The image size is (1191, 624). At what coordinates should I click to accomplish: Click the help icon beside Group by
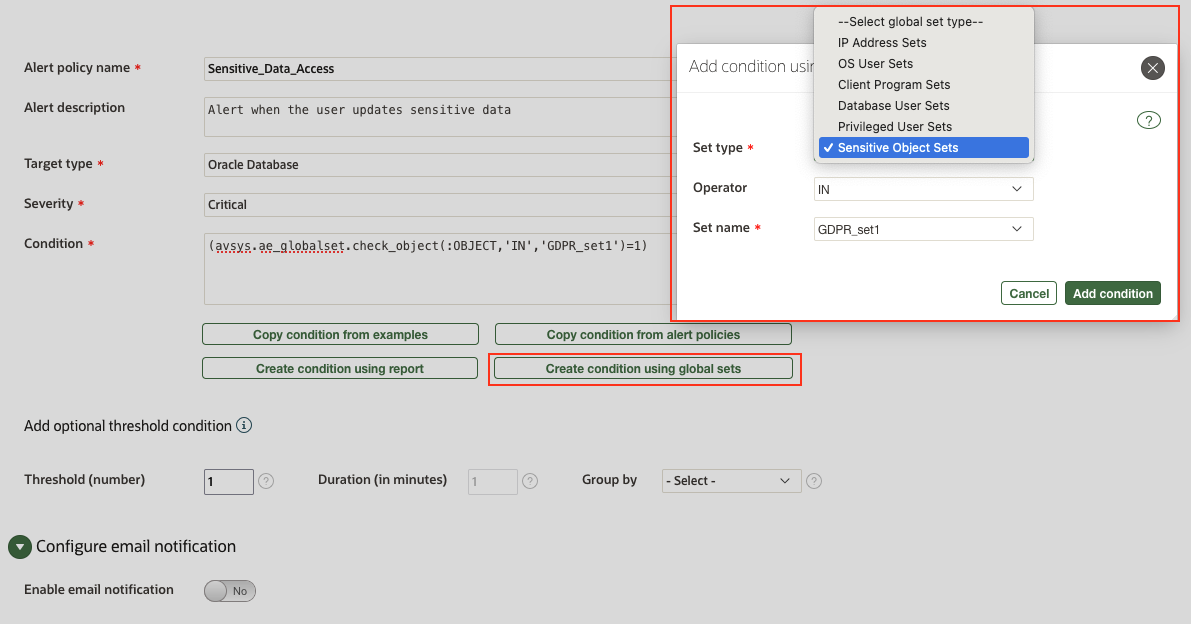tap(813, 481)
